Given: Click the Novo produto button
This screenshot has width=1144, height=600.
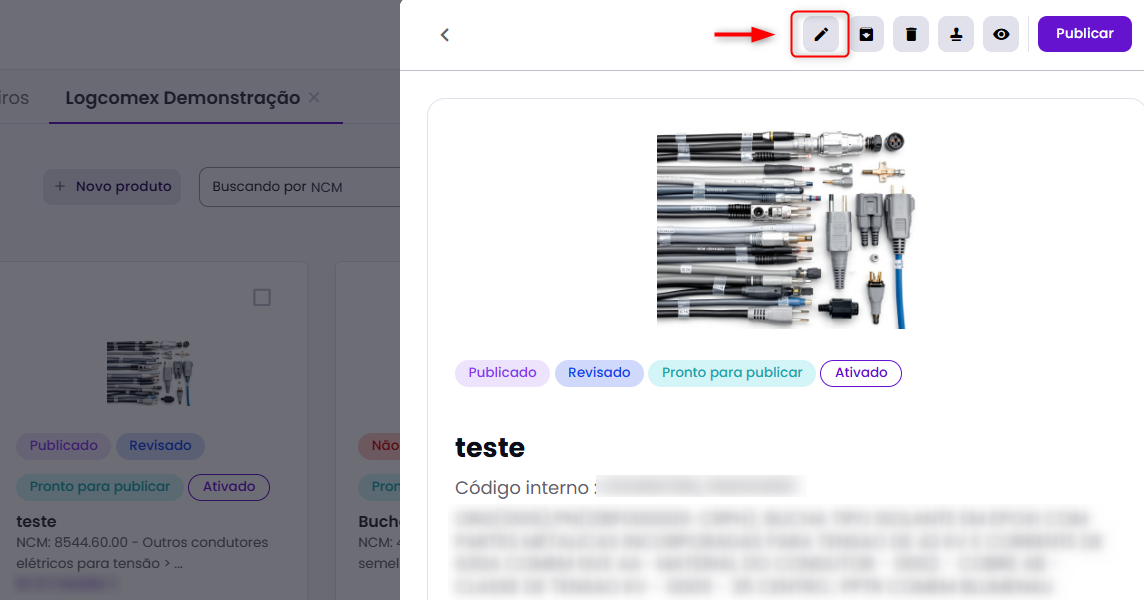Looking at the screenshot, I should coord(112,186).
